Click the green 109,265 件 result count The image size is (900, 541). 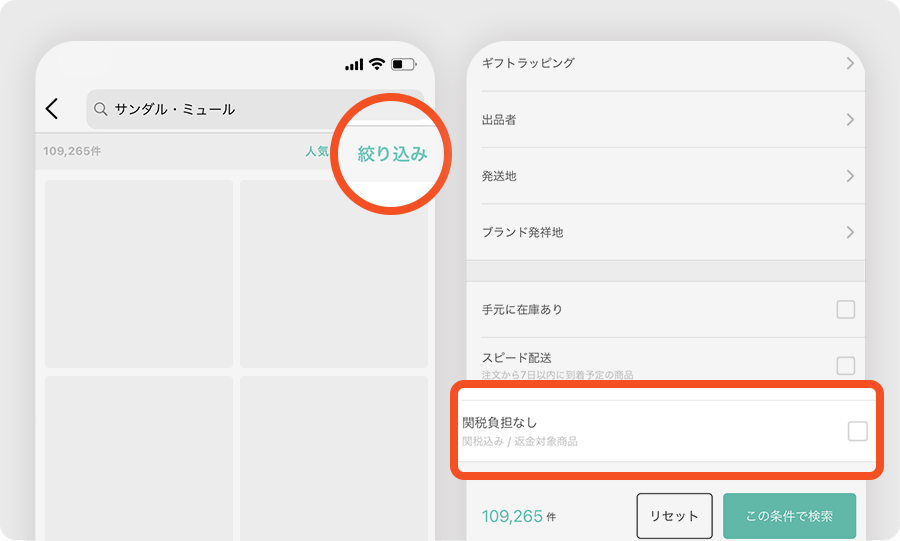[x=519, y=516]
